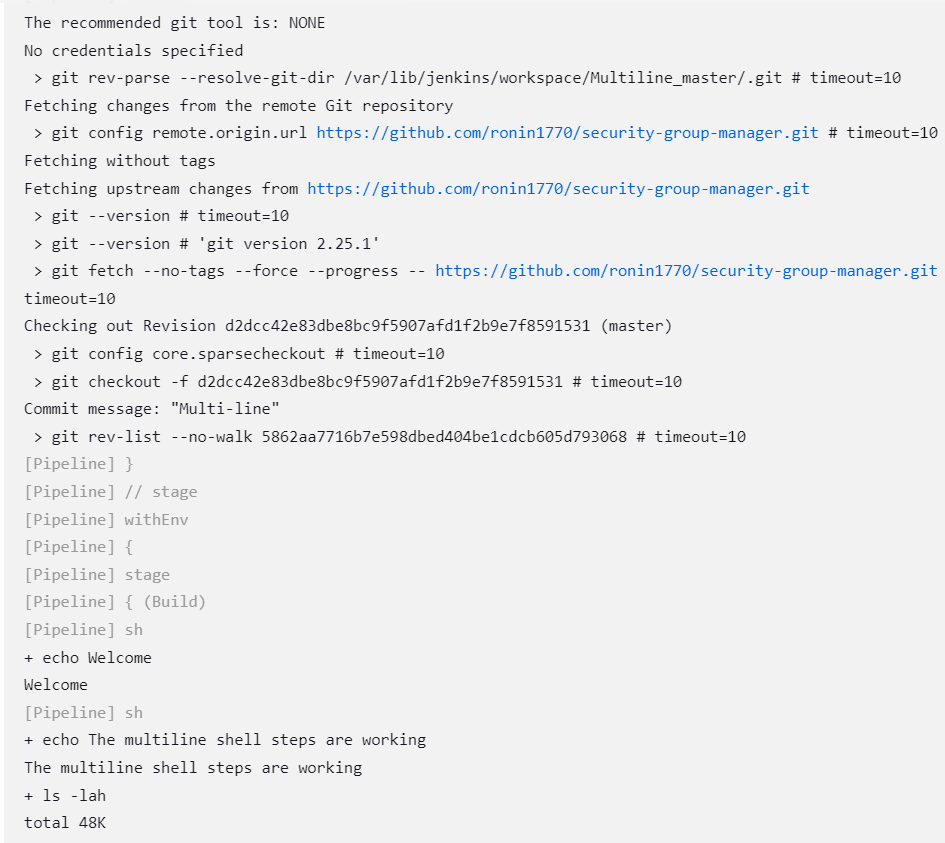Open the GitHub link in the remote.origin.url line
This screenshot has height=843, width=945.
[x=567, y=133]
